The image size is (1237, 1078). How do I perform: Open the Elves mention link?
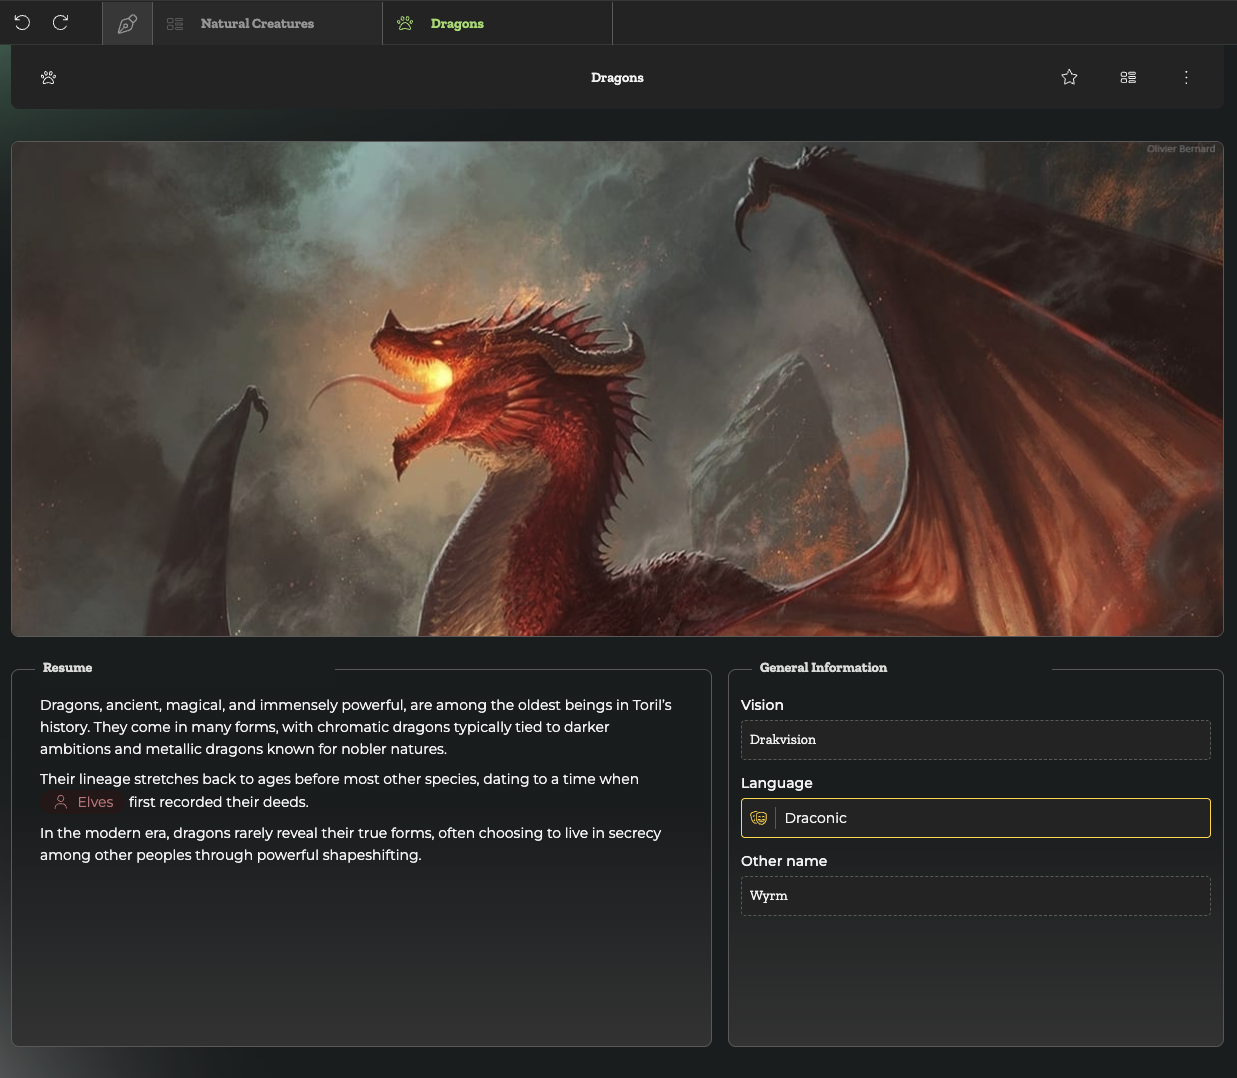pos(95,802)
